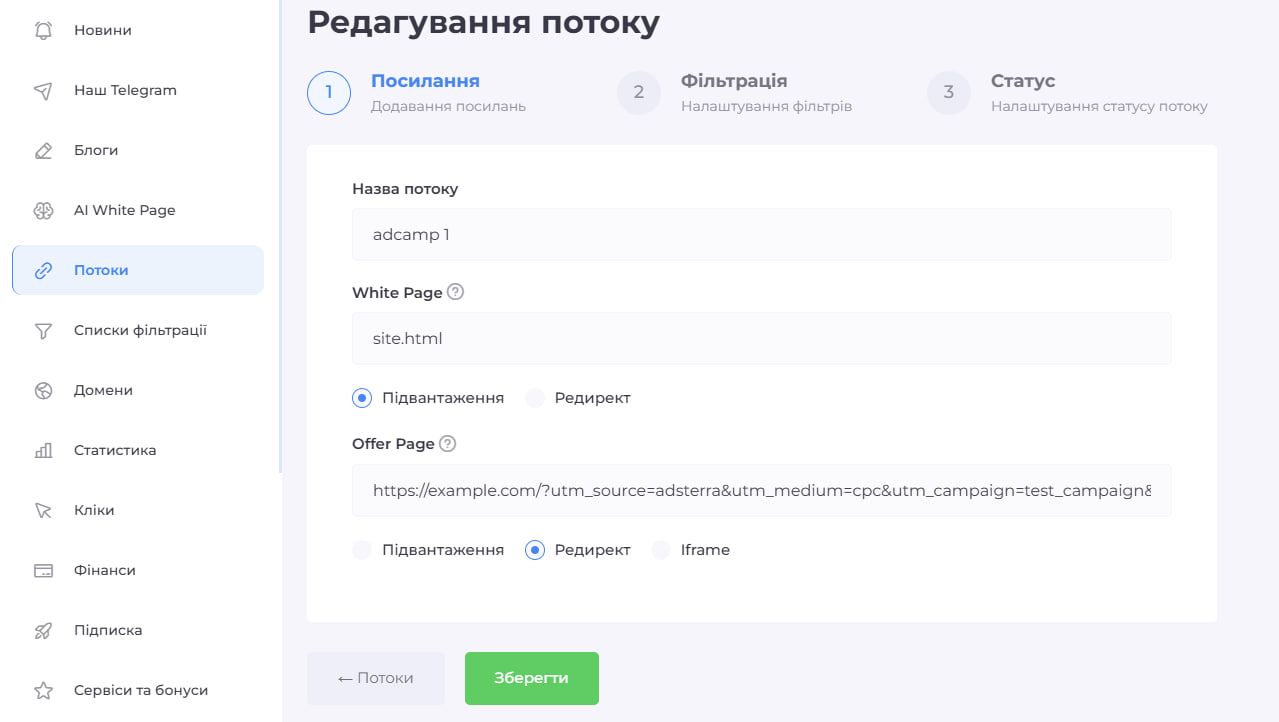
Task: Click the Редагування потоку heading
Action: pyautogui.click(x=483, y=21)
